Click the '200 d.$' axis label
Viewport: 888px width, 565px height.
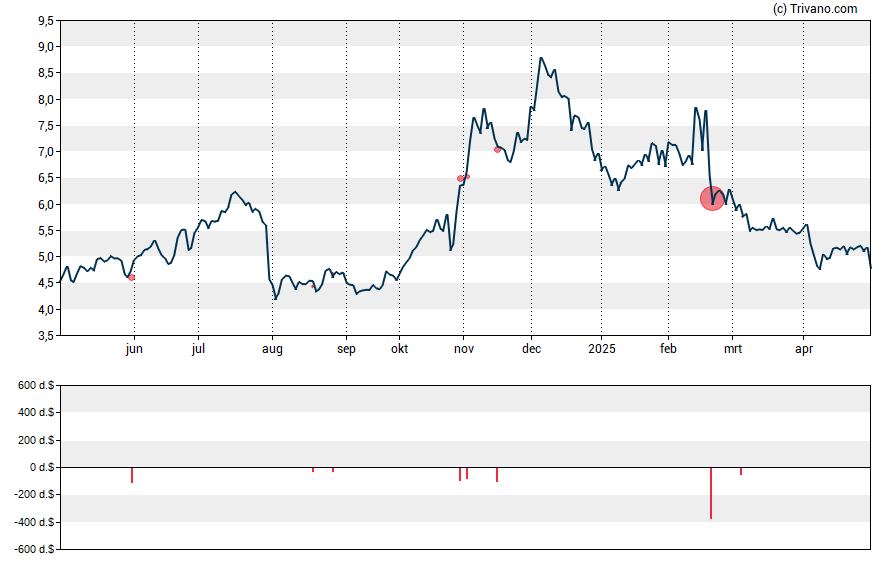coord(36,440)
